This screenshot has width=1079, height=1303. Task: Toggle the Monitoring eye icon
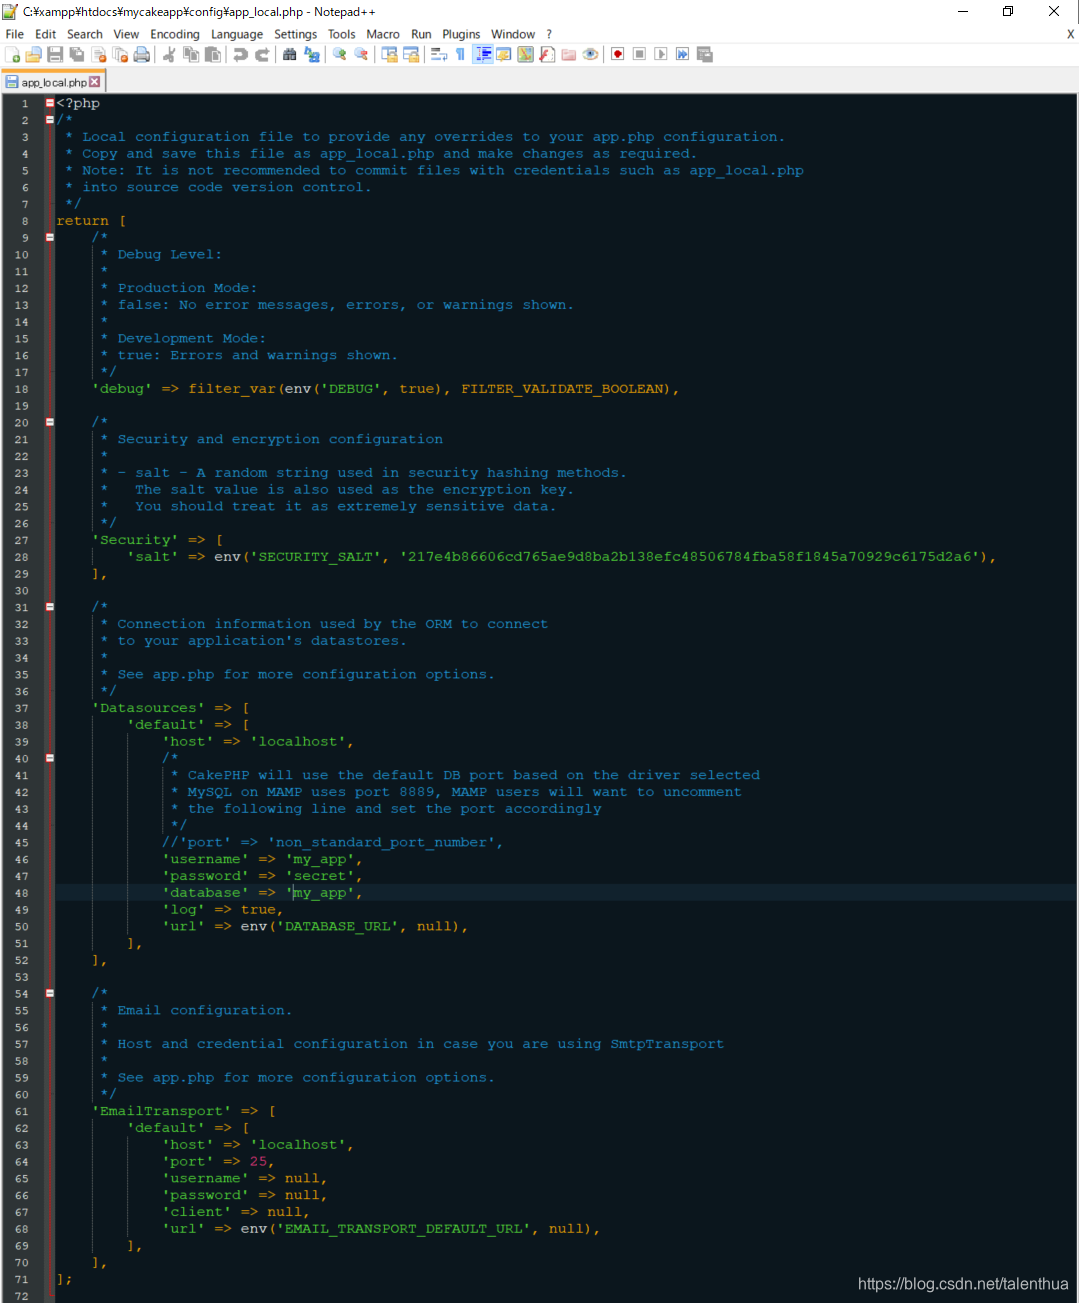[x=590, y=54]
